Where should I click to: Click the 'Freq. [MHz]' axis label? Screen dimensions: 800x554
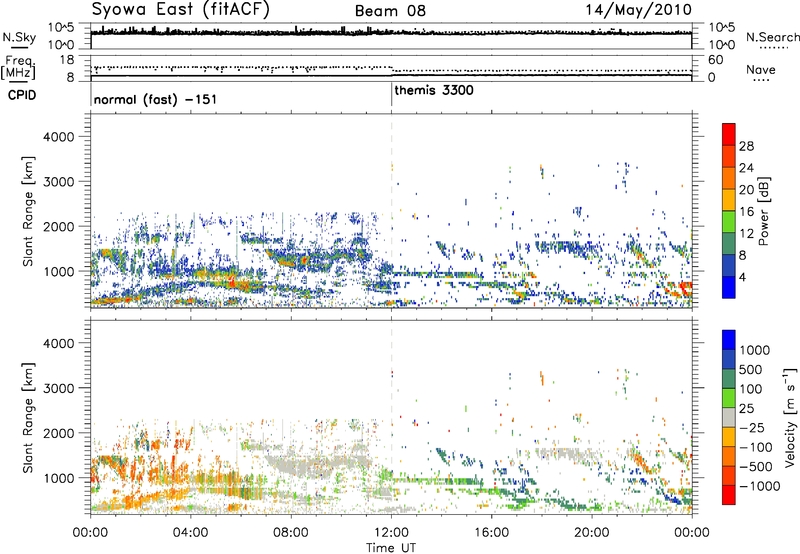point(18,67)
